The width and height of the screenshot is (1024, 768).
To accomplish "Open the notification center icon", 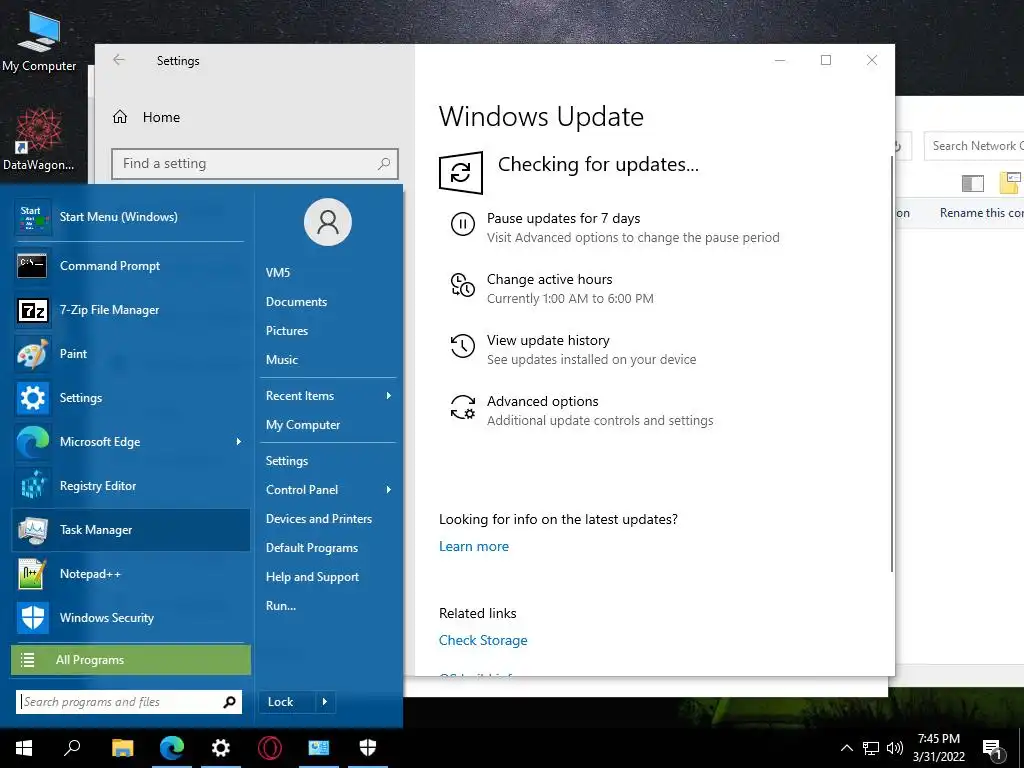I will coord(992,750).
